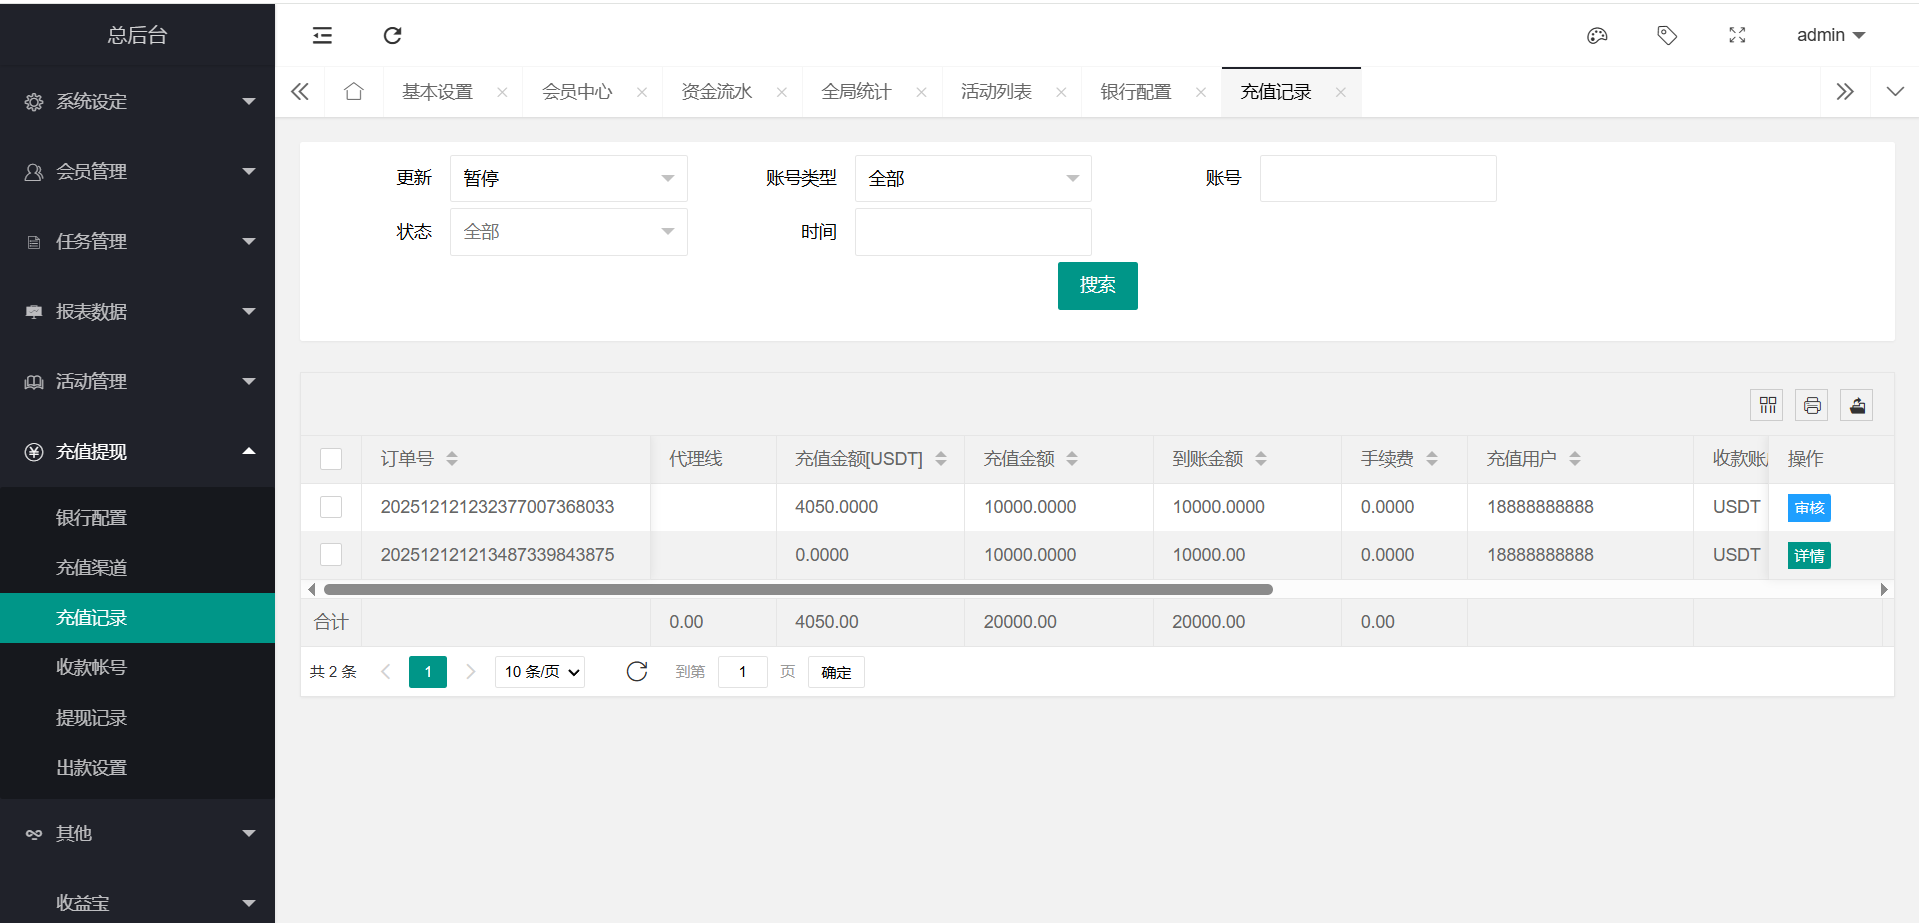Screen dimensions: 1919x923
Task: Open the 更新 dropdown showing 暂停
Action: tap(568, 179)
